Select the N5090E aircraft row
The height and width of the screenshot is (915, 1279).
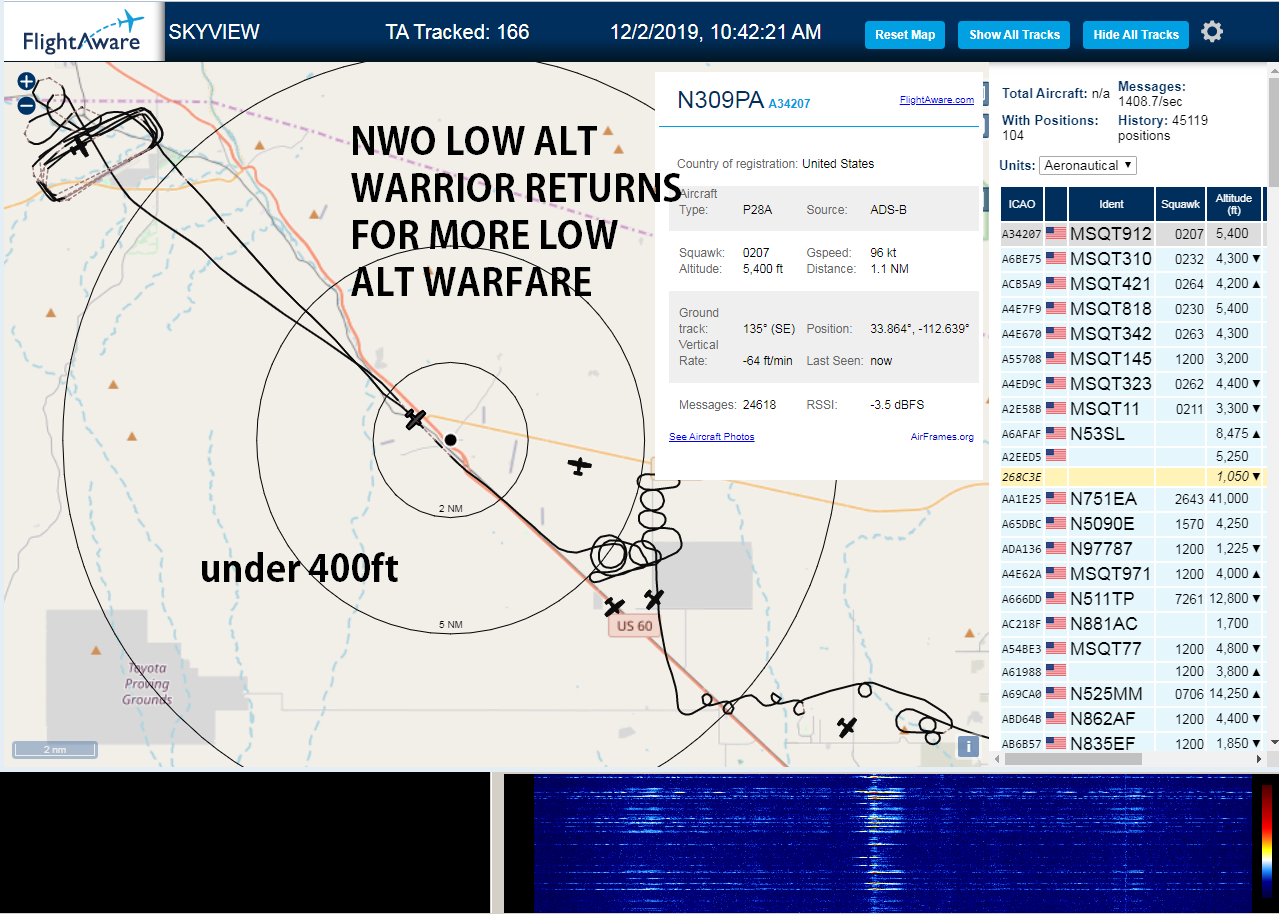click(x=1132, y=524)
